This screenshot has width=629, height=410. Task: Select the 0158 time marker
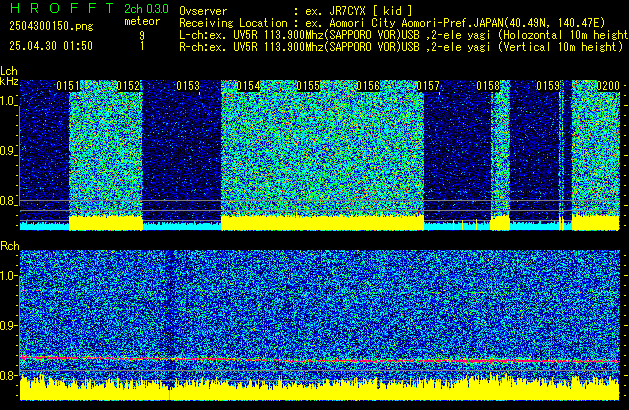point(488,86)
